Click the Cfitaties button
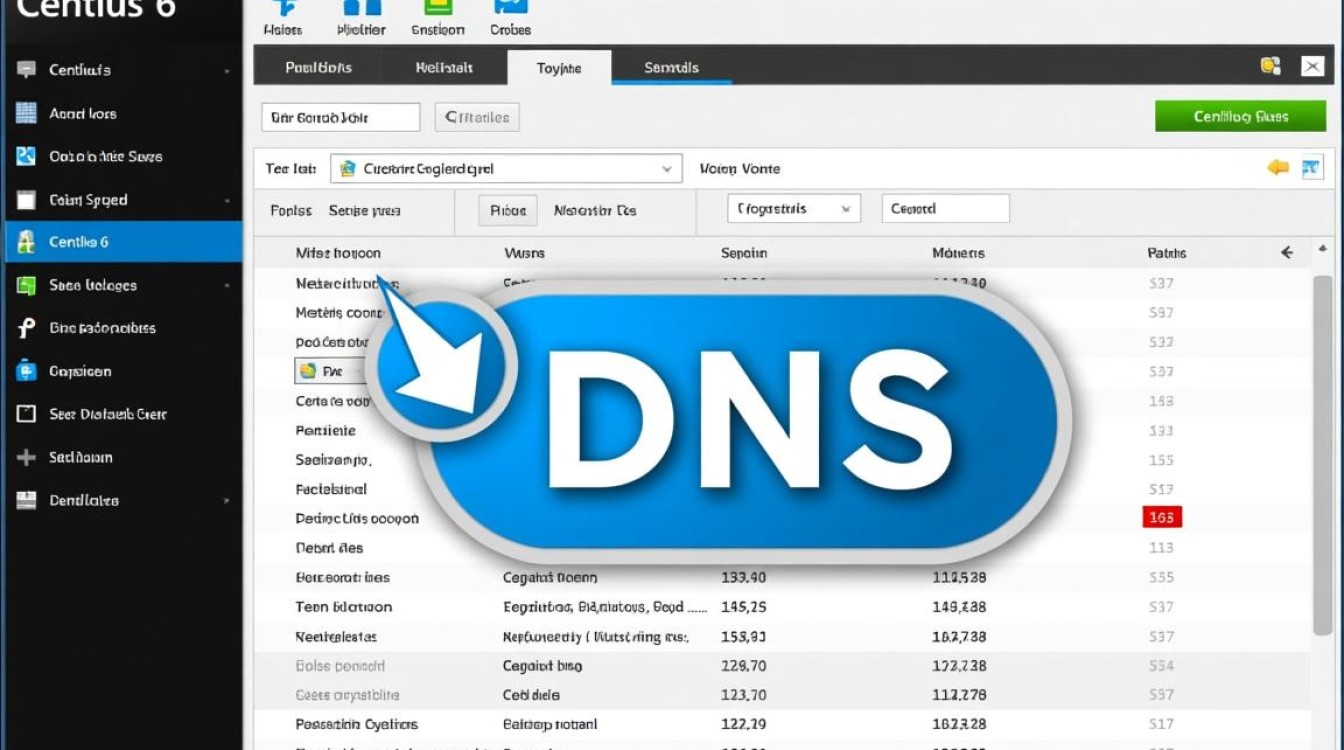 click(x=477, y=117)
